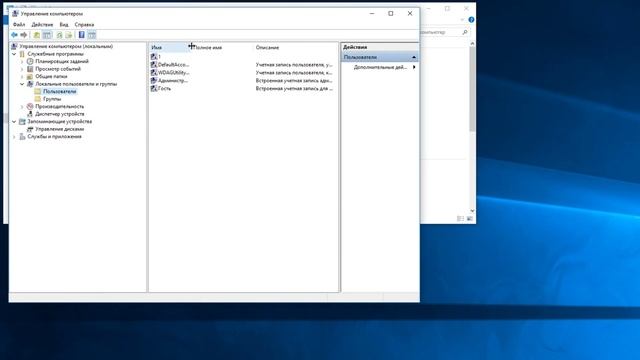Viewport: 640px width, 360px height.
Task: Click the Диспетчер устройств icon
Action: [30, 114]
